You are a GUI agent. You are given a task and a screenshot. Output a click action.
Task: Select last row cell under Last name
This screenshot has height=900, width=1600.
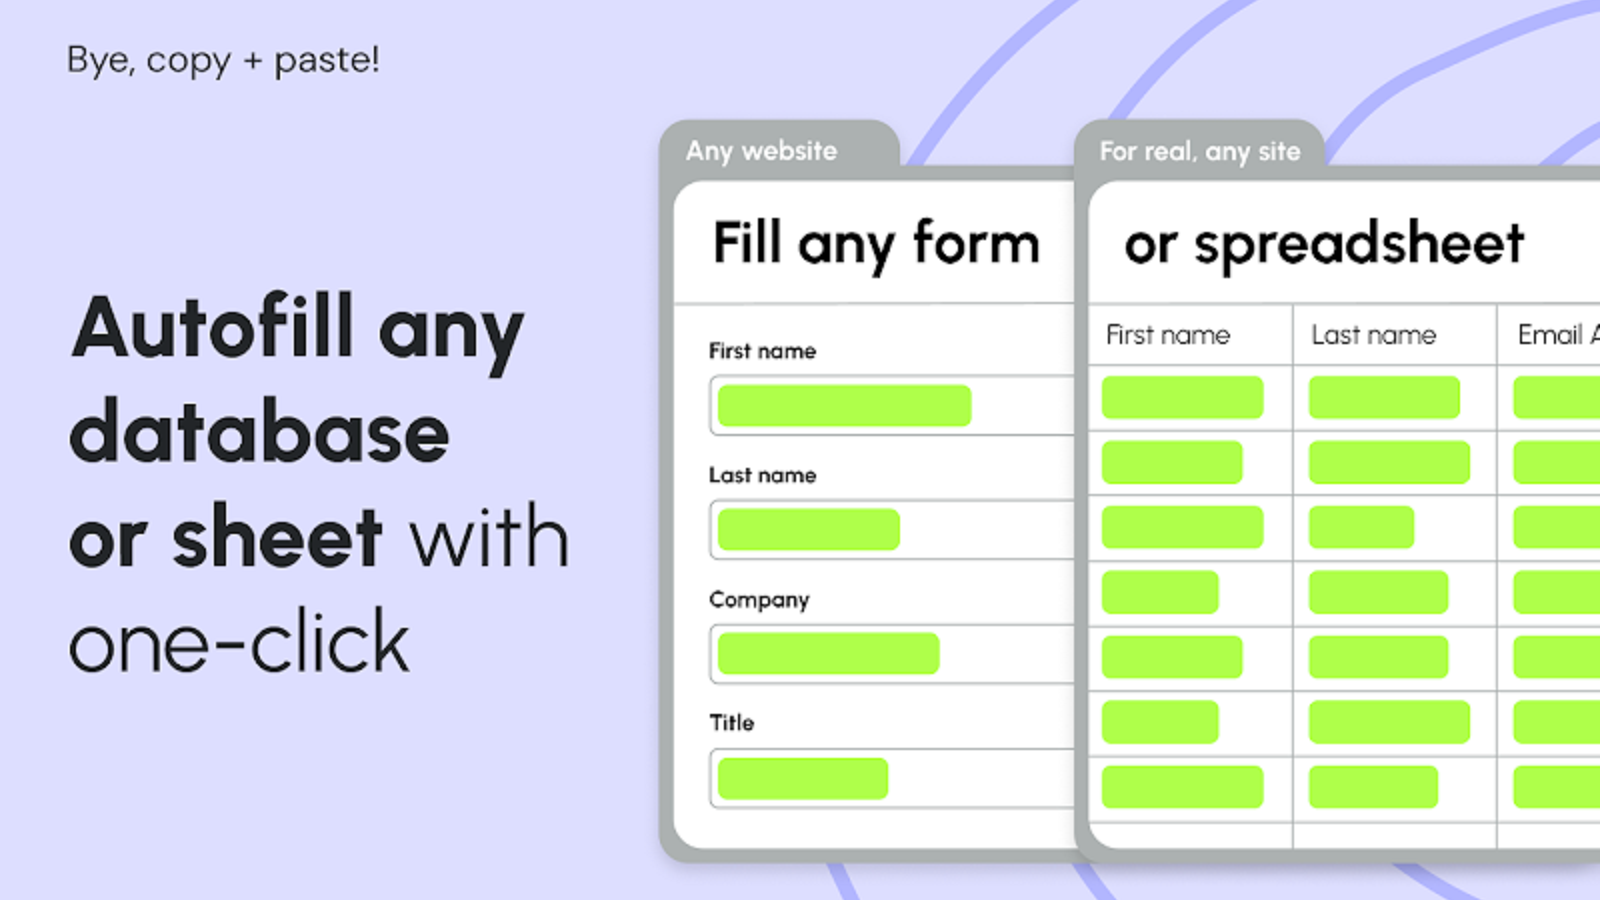point(1394,788)
